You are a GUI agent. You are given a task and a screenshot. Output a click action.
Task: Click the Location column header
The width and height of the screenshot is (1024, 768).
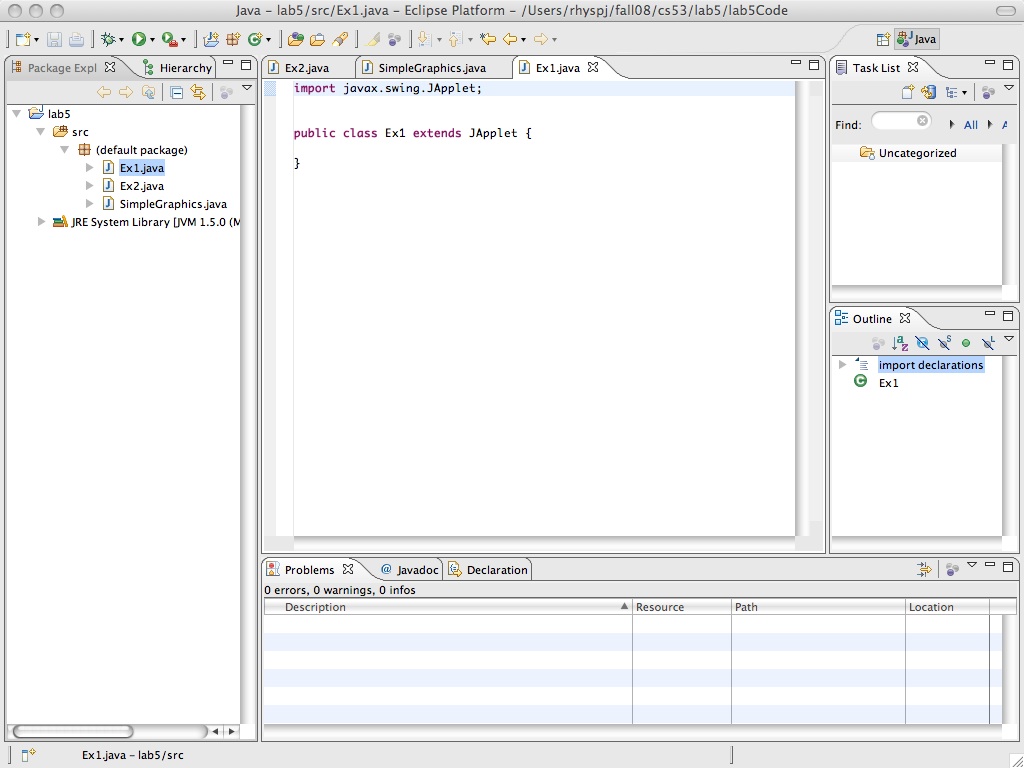click(x=948, y=607)
